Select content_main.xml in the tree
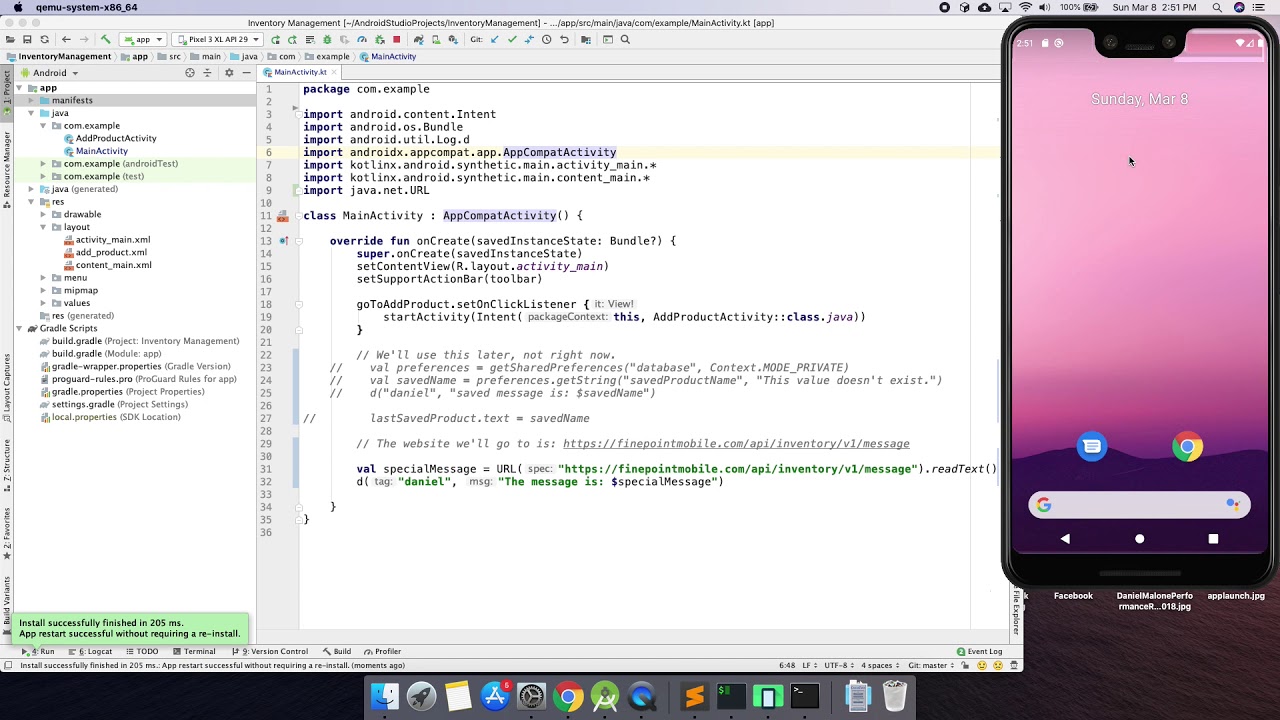 113,265
